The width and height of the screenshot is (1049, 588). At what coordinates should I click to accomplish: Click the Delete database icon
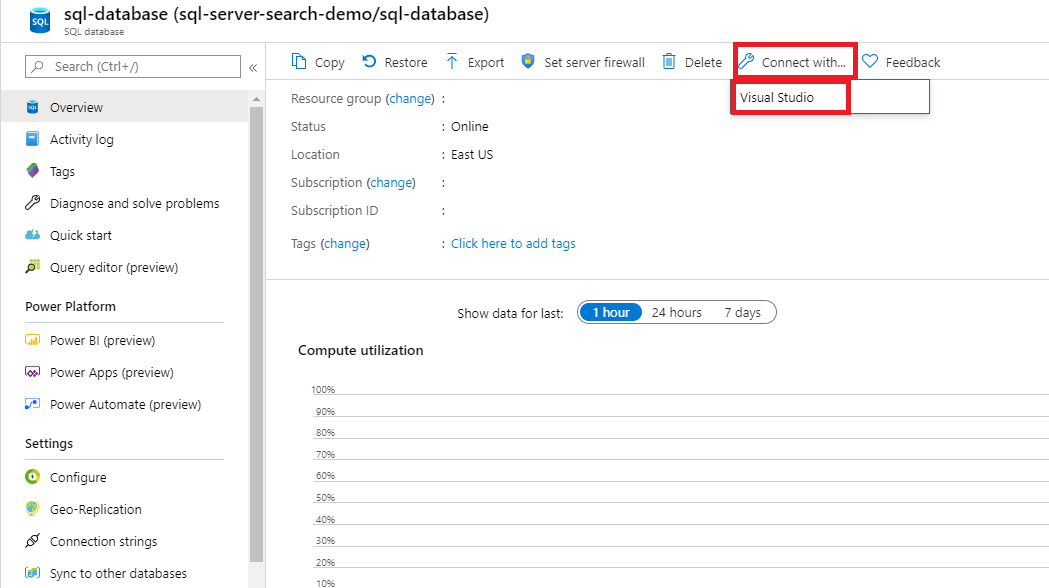[691, 61]
